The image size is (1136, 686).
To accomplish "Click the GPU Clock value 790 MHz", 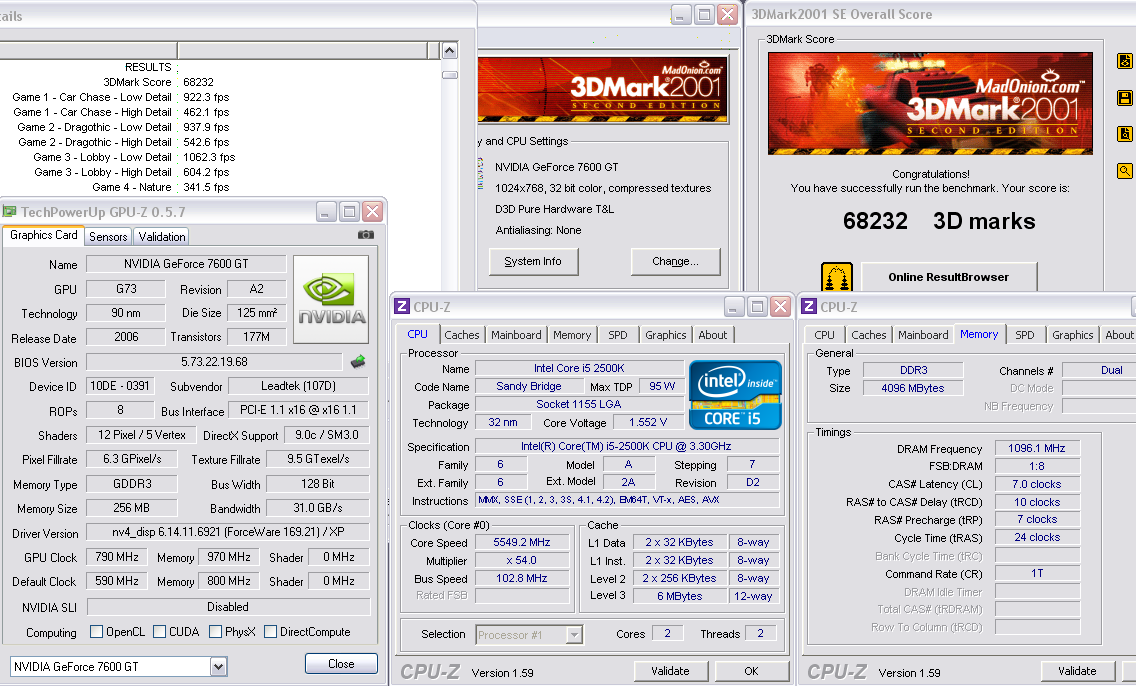I will click(117, 556).
